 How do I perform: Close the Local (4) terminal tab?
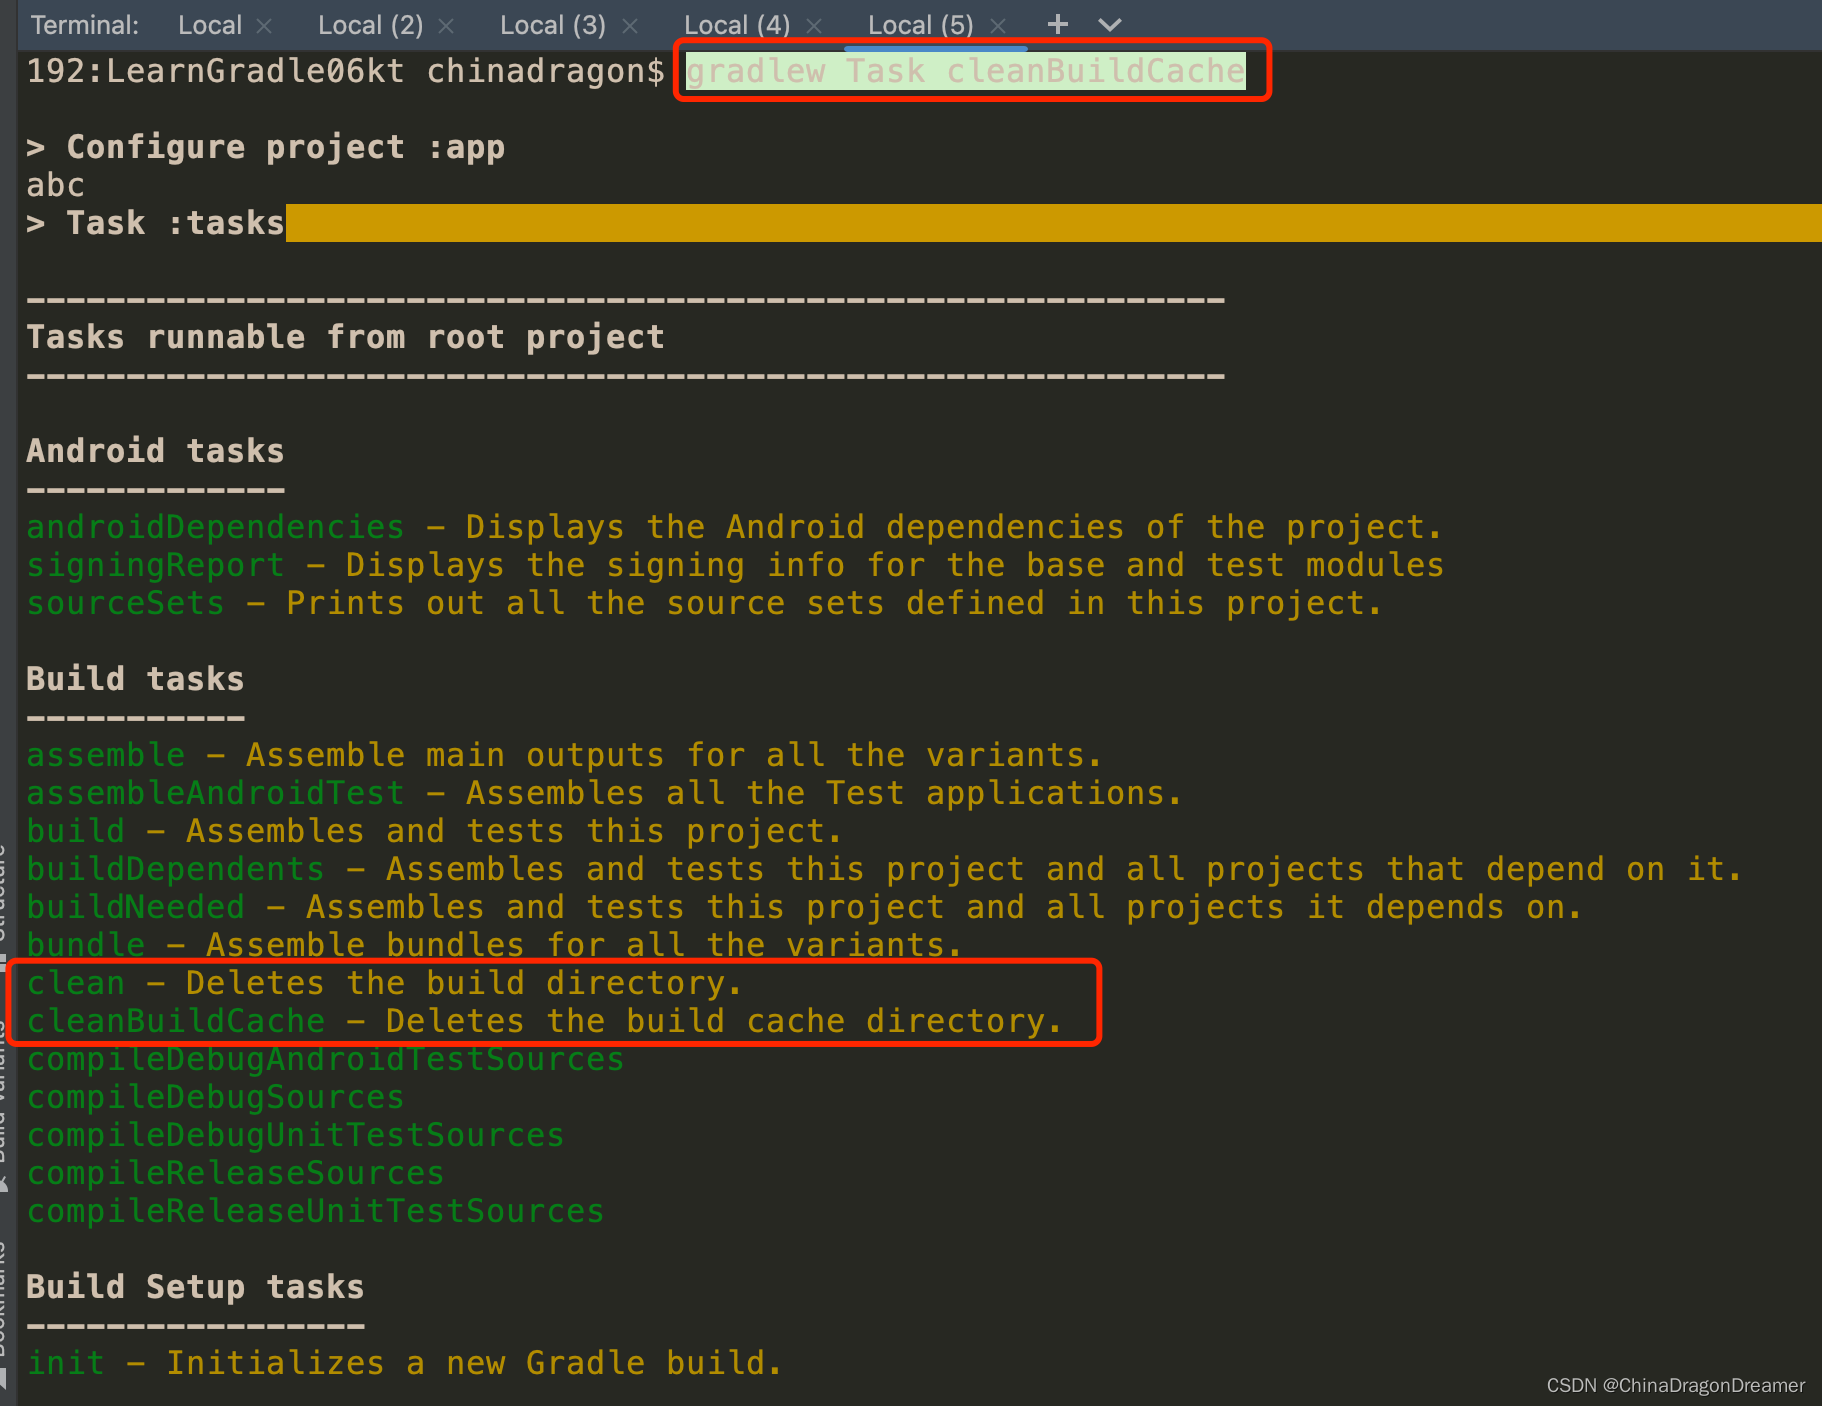click(814, 26)
